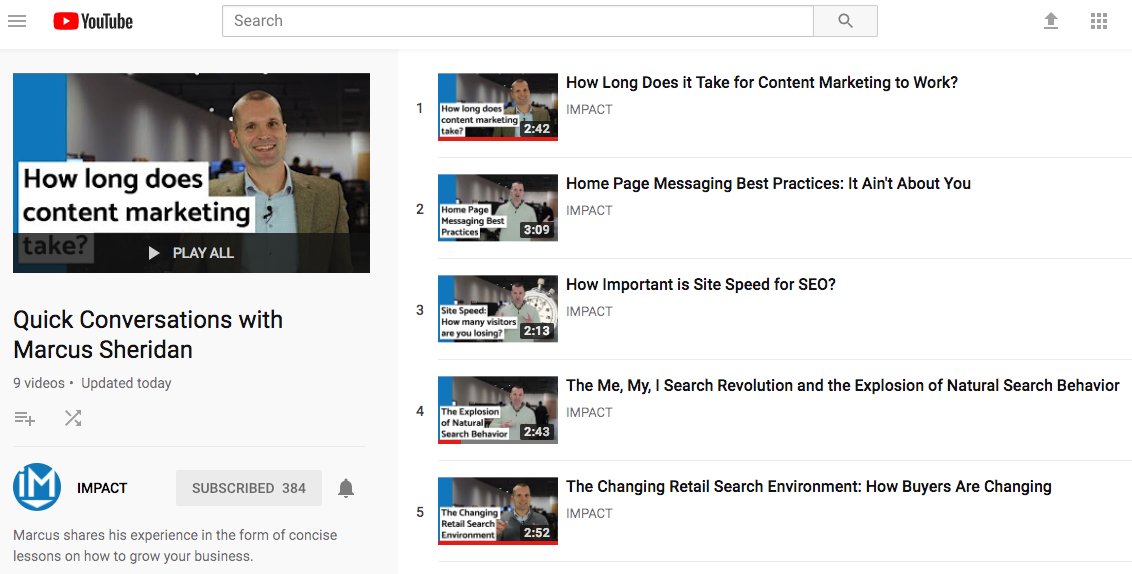The width and height of the screenshot is (1132, 574).
Task: Open thumbnail with 3:09 duration
Action: [498, 208]
